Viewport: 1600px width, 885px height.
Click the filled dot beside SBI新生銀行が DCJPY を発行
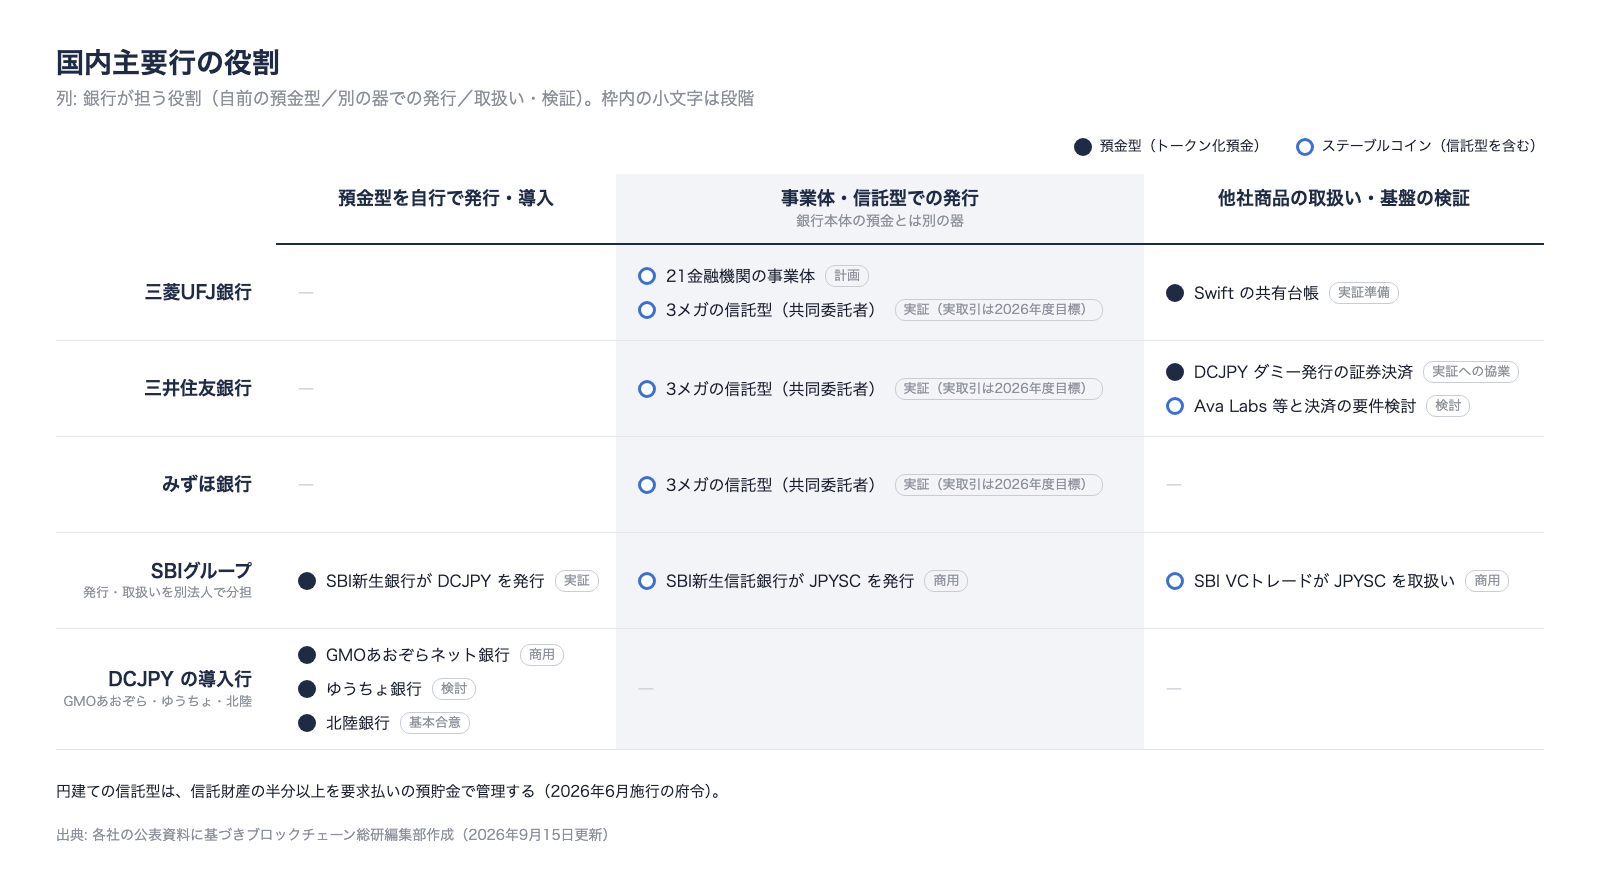coord(307,581)
